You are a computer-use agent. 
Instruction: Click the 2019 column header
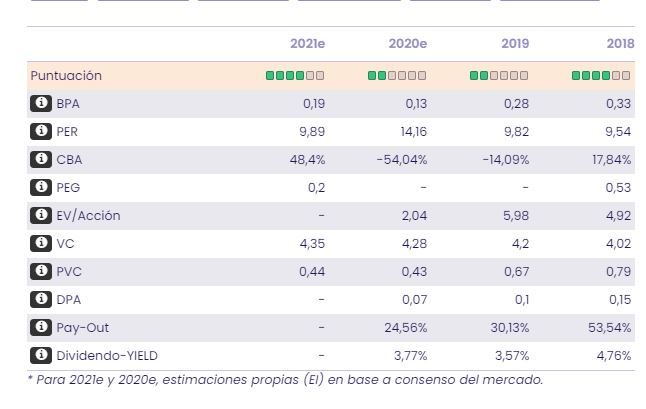pyautogui.click(x=515, y=44)
